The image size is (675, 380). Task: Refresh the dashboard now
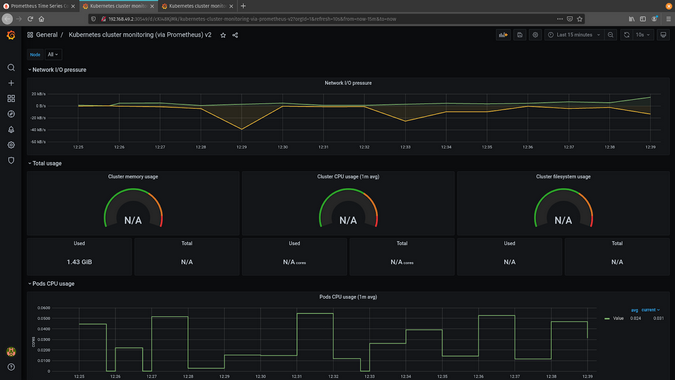coord(626,35)
